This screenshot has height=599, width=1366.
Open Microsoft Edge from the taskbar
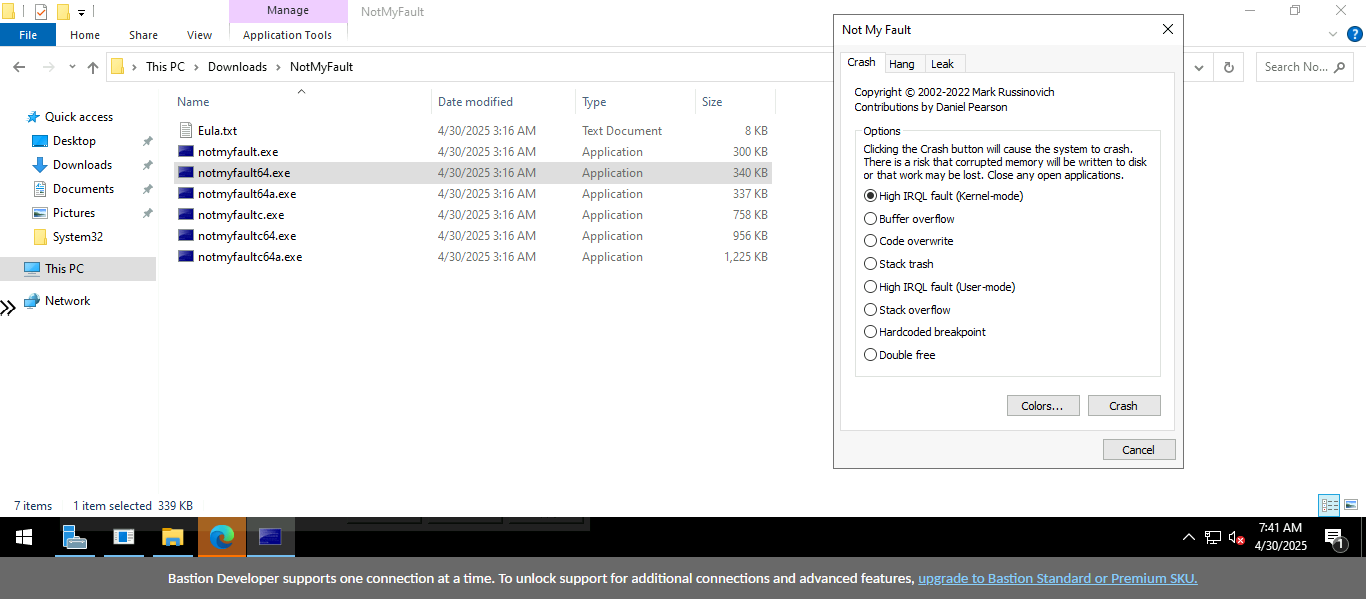pyautogui.click(x=222, y=538)
